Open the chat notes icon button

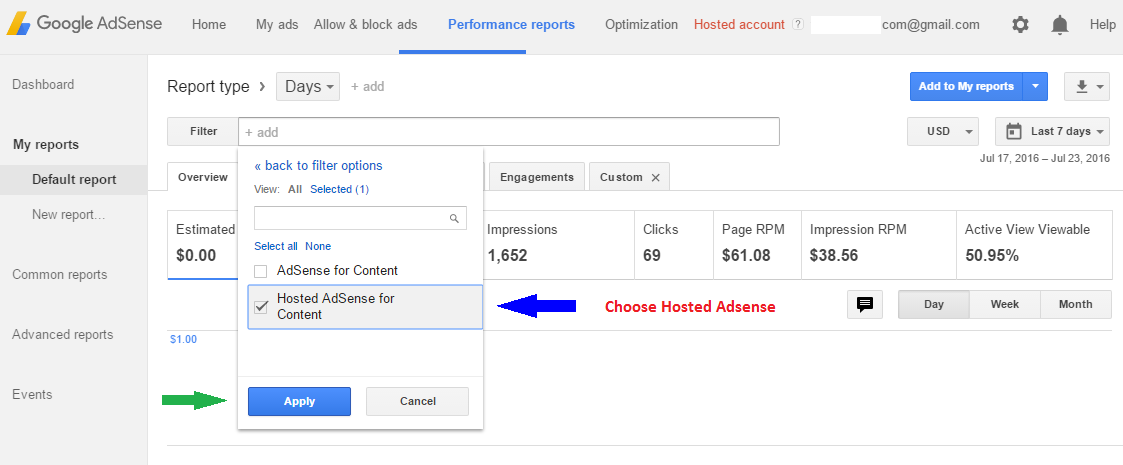tap(864, 304)
